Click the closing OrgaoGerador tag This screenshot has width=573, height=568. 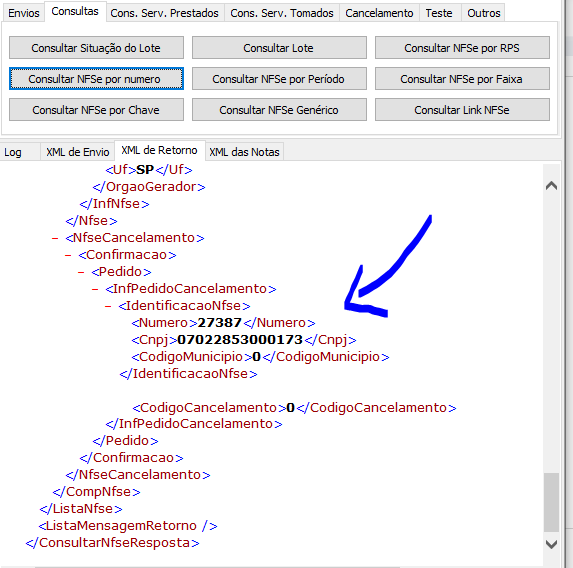click(149, 187)
